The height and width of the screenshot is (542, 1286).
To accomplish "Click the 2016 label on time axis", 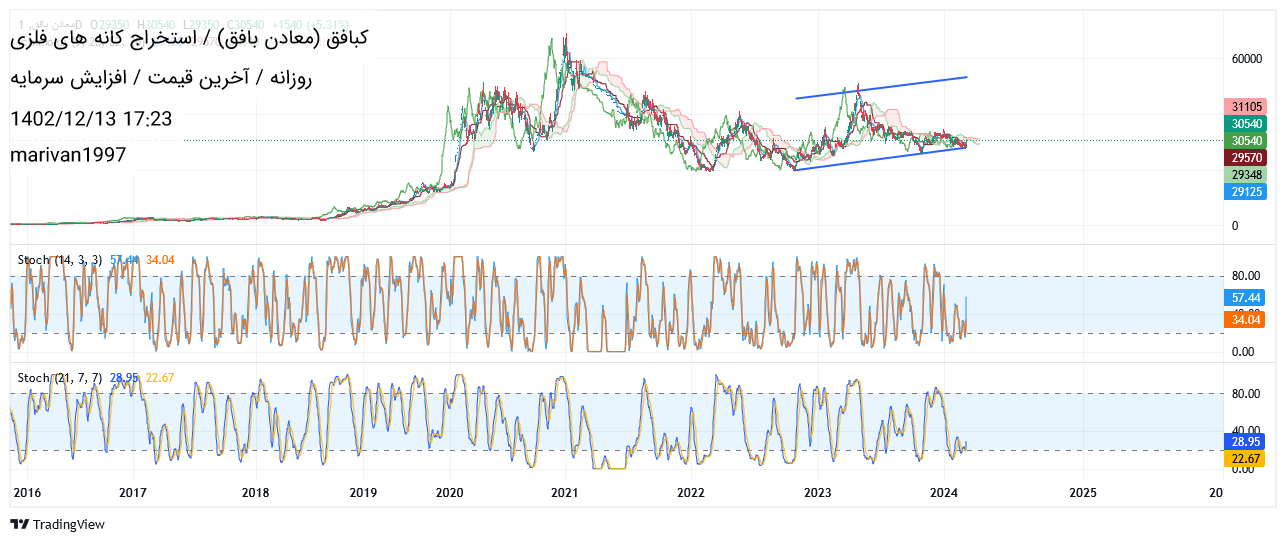I will pos(26,492).
